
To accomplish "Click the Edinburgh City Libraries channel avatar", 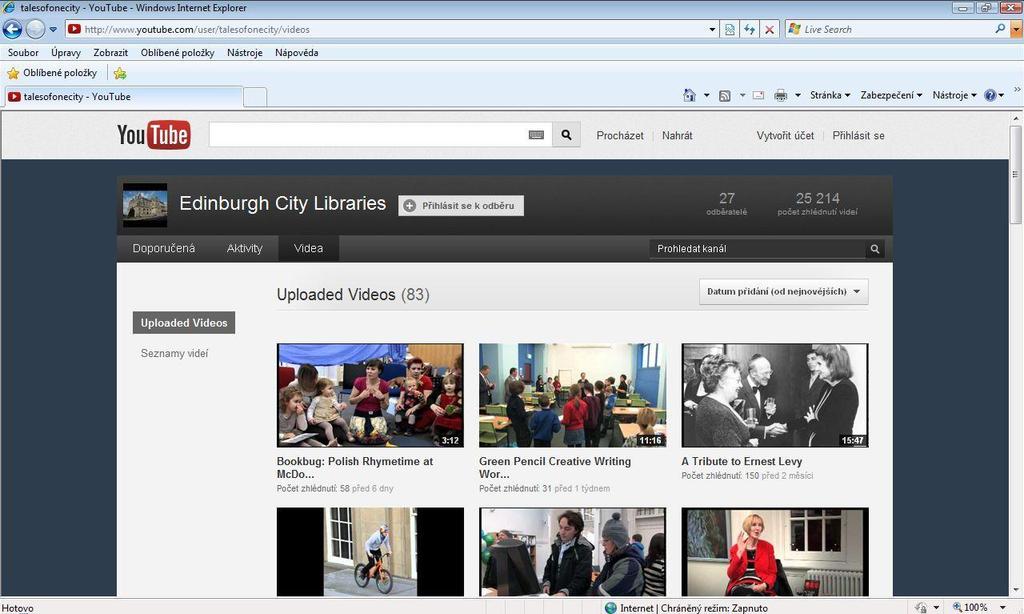I will pyautogui.click(x=145, y=205).
